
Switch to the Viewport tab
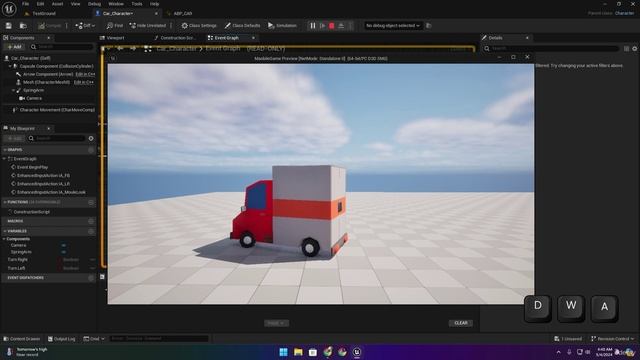point(116,38)
